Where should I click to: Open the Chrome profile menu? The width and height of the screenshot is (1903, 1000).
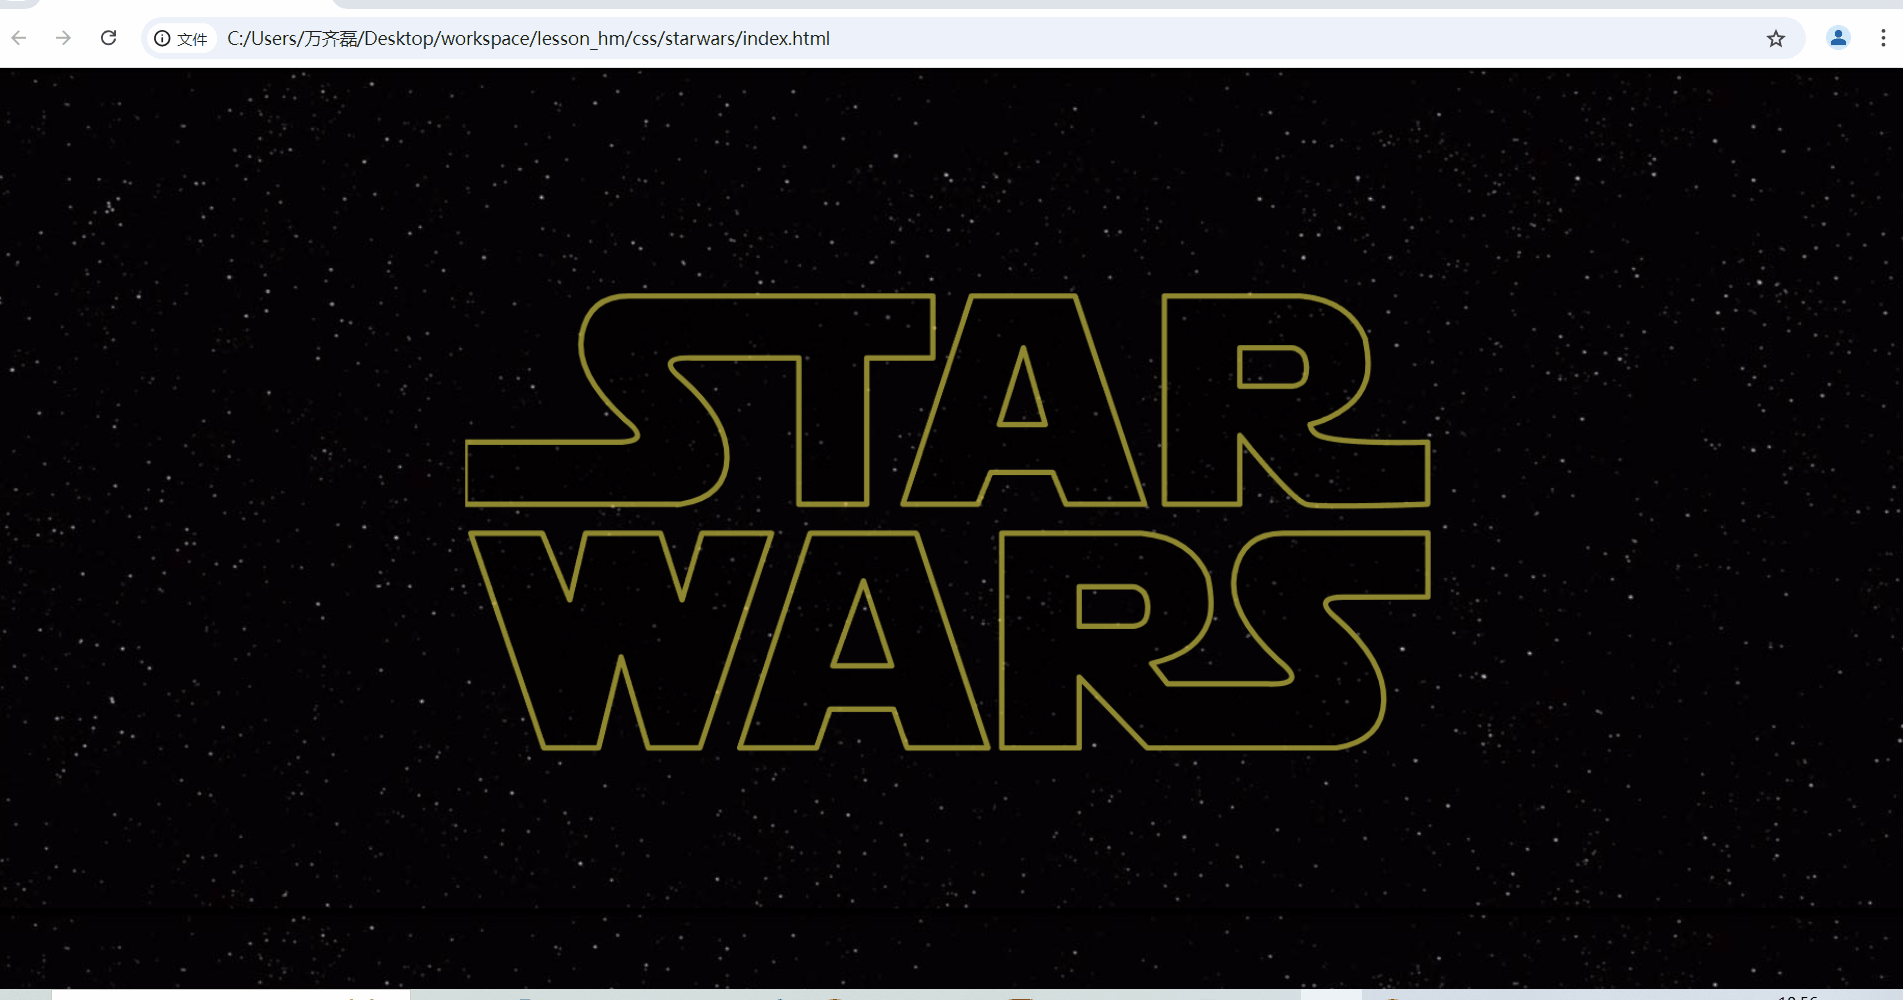pos(1838,38)
